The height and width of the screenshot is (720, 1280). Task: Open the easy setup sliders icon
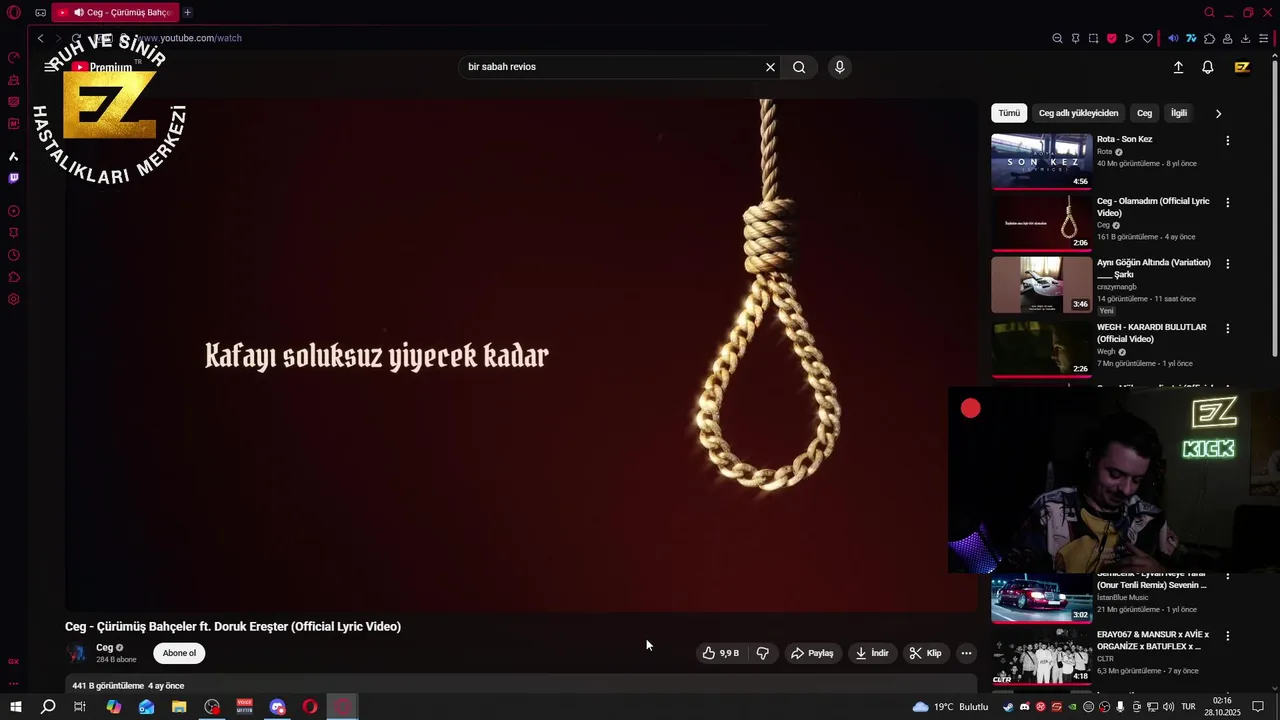tap(1264, 38)
